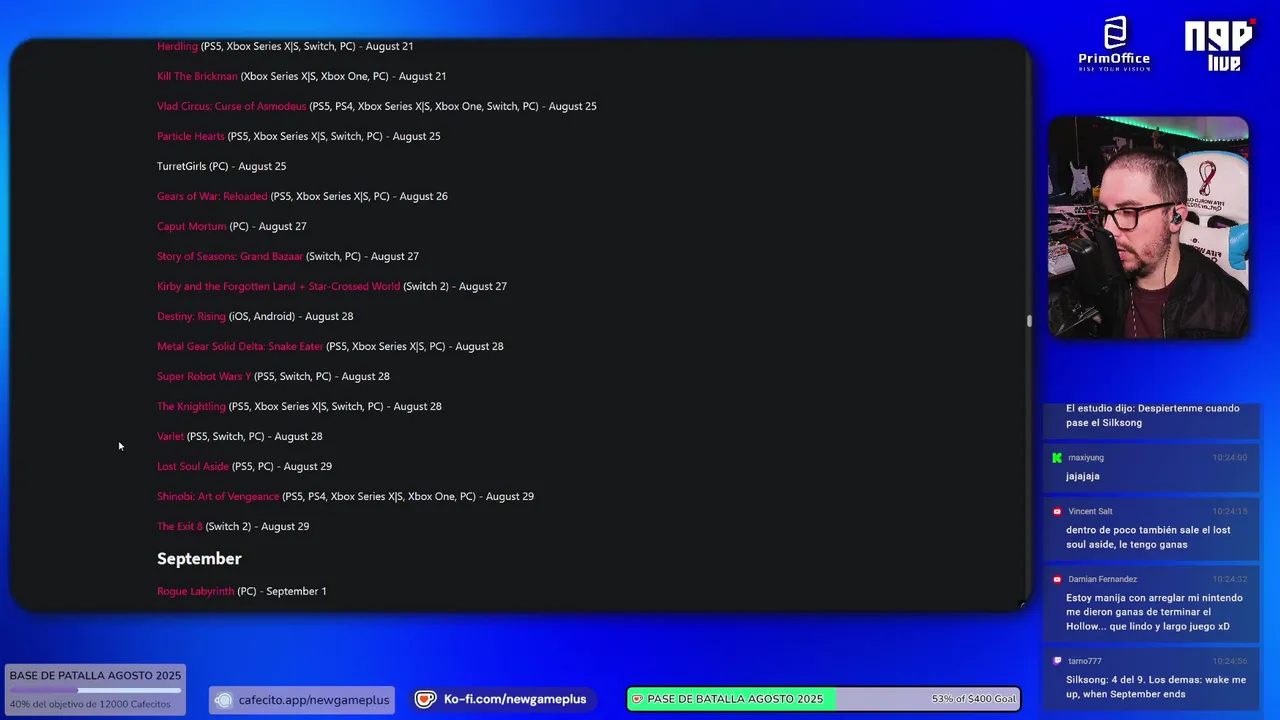Click the Ko-fi.com/newgameplus banner
The image size is (1280, 720).
(502, 700)
